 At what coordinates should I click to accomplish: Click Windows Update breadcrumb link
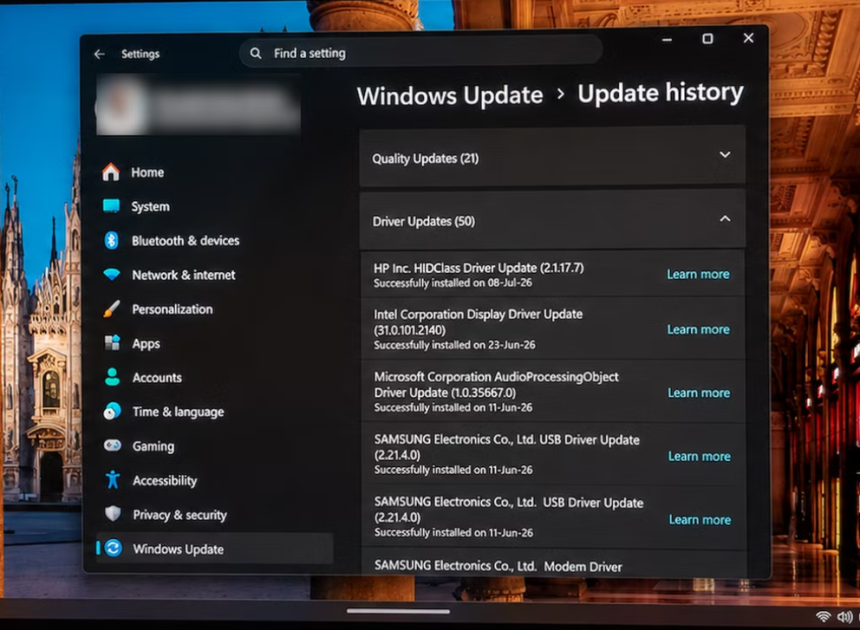pos(450,95)
